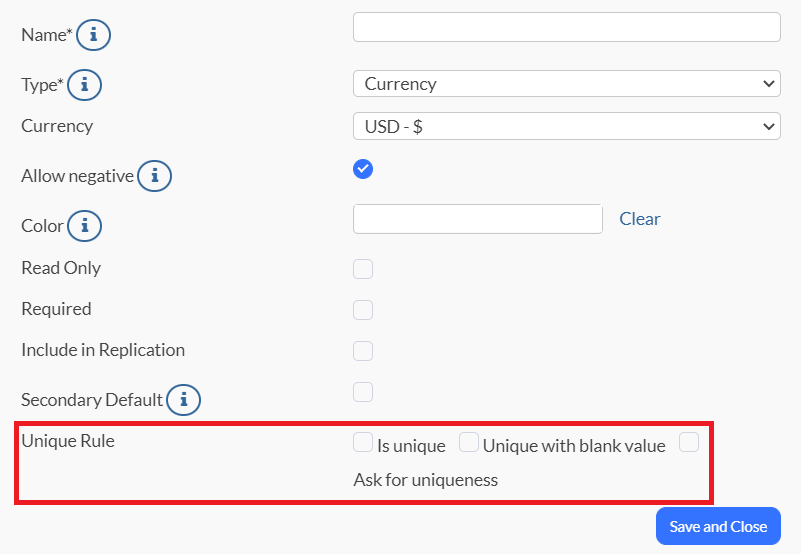Focus the Name text input field
This screenshot has width=801, height=554.
pos(567,27)
